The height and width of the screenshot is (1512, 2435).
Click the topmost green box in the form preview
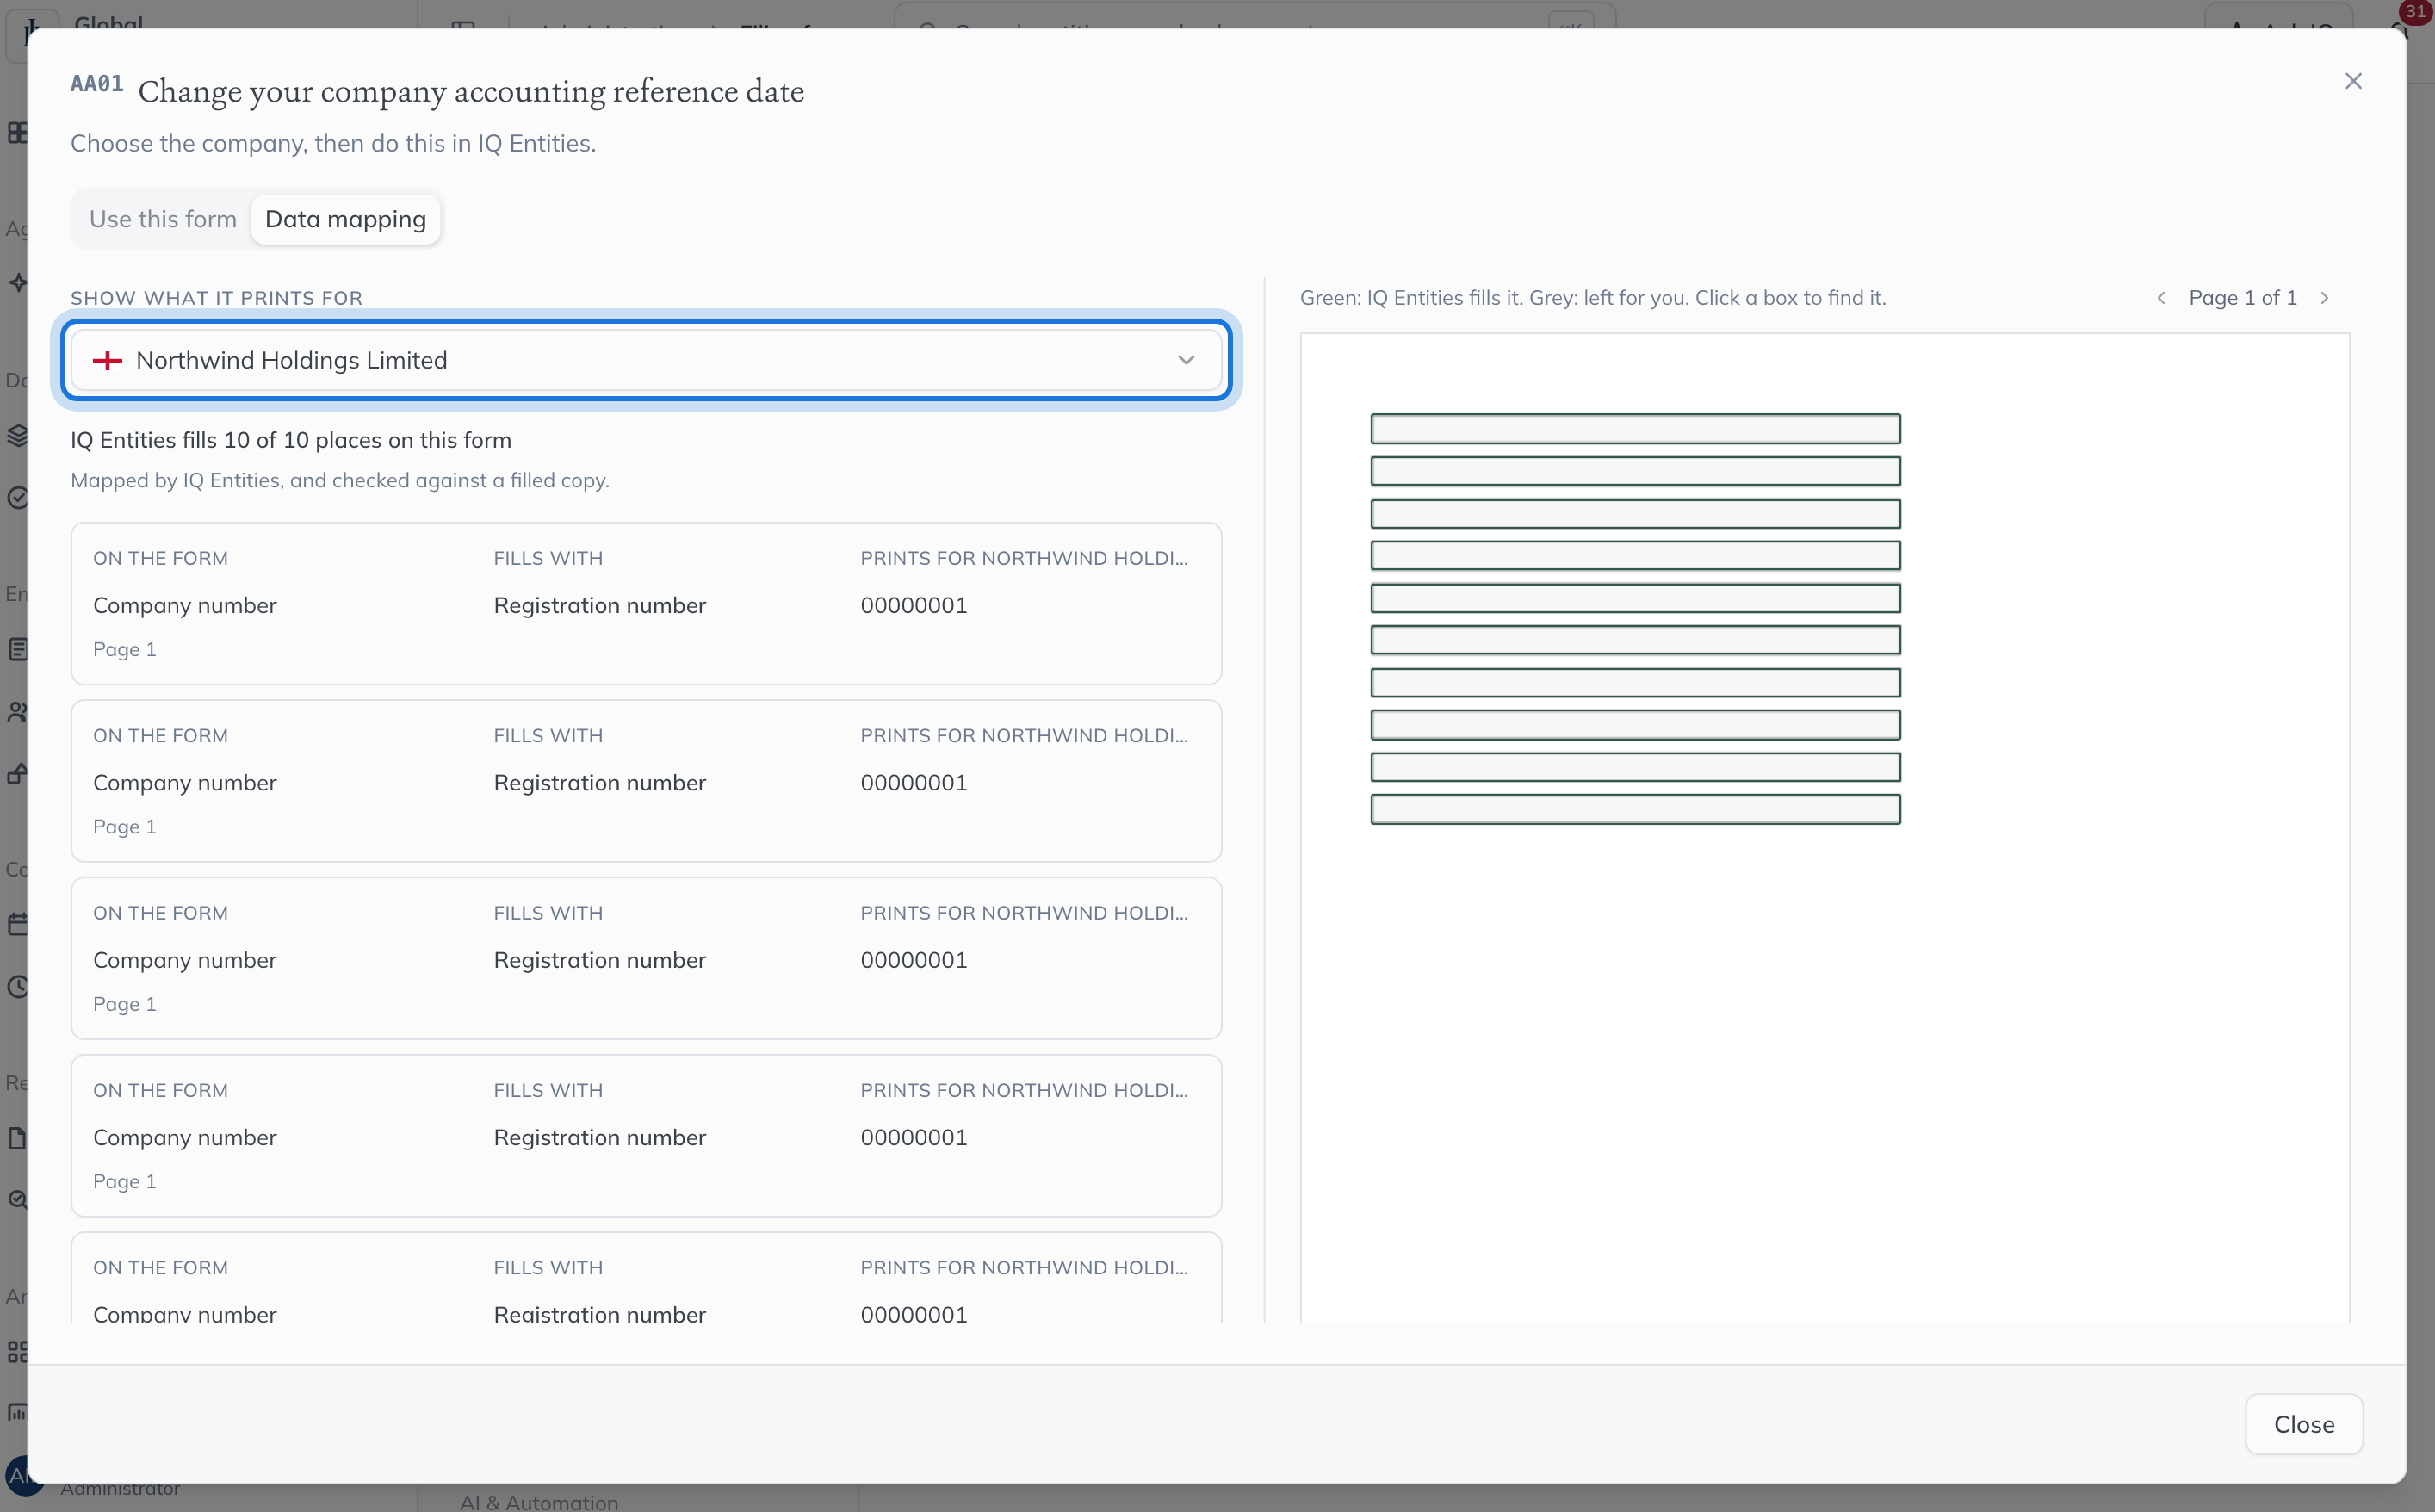click(1635, 429)
